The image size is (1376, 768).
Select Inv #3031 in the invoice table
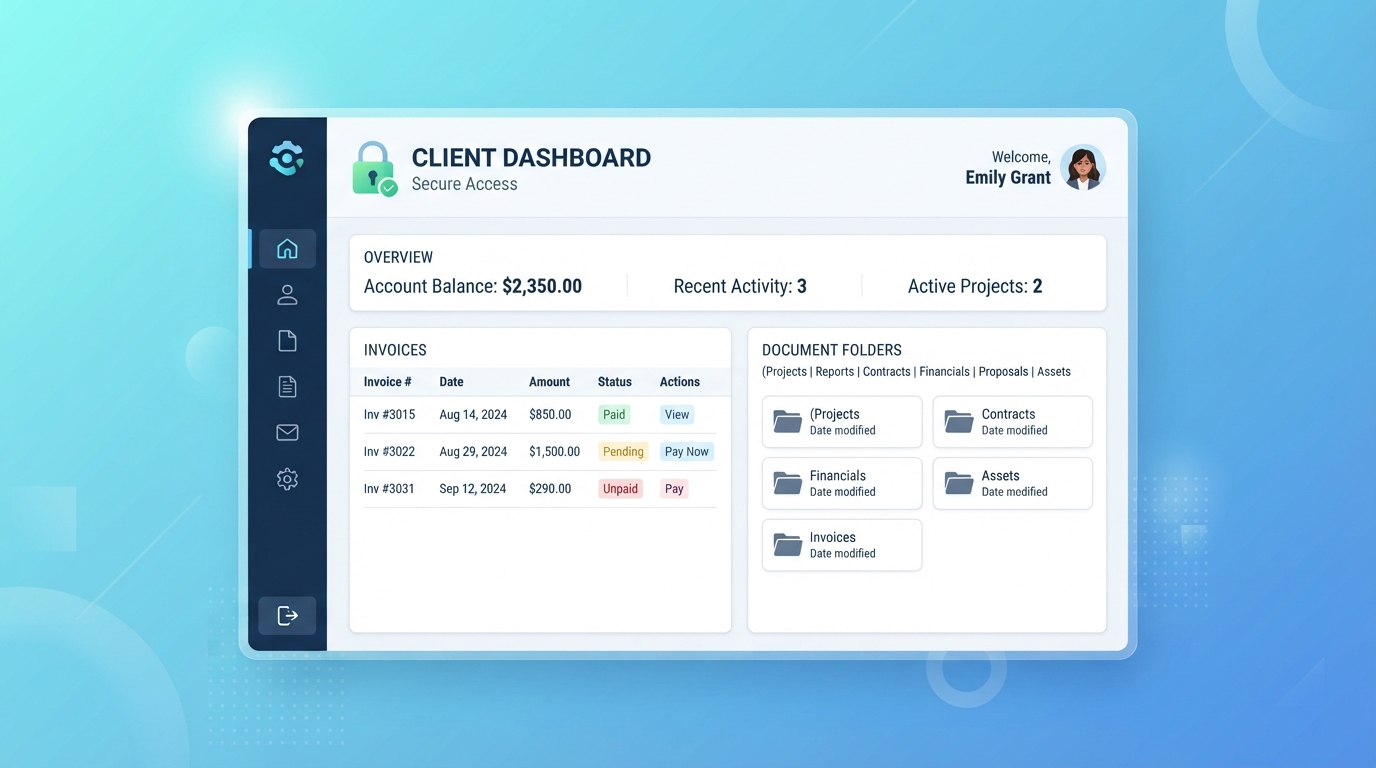pos(389,489)
